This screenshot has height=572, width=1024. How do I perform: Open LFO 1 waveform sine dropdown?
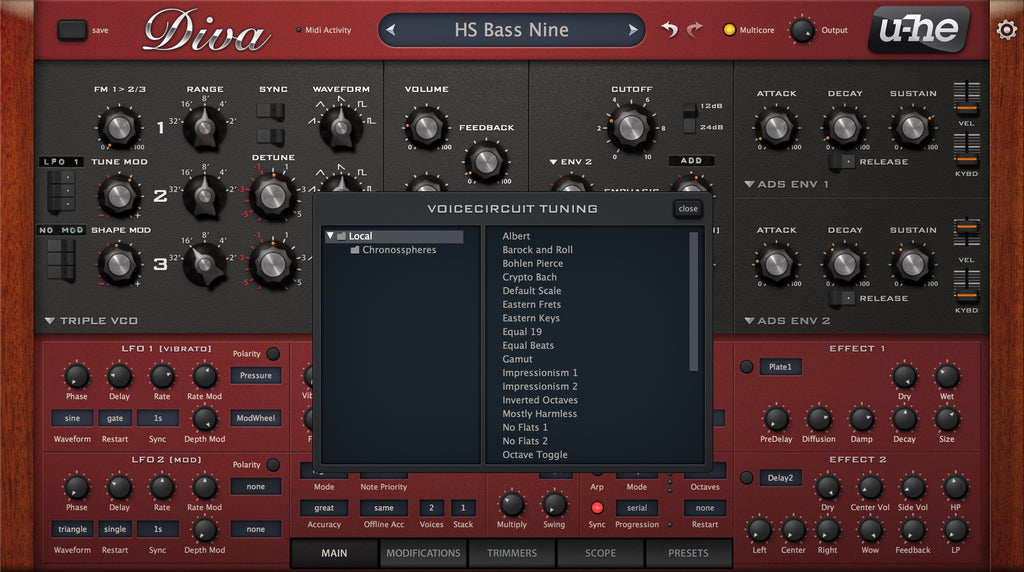coord(72,418)
